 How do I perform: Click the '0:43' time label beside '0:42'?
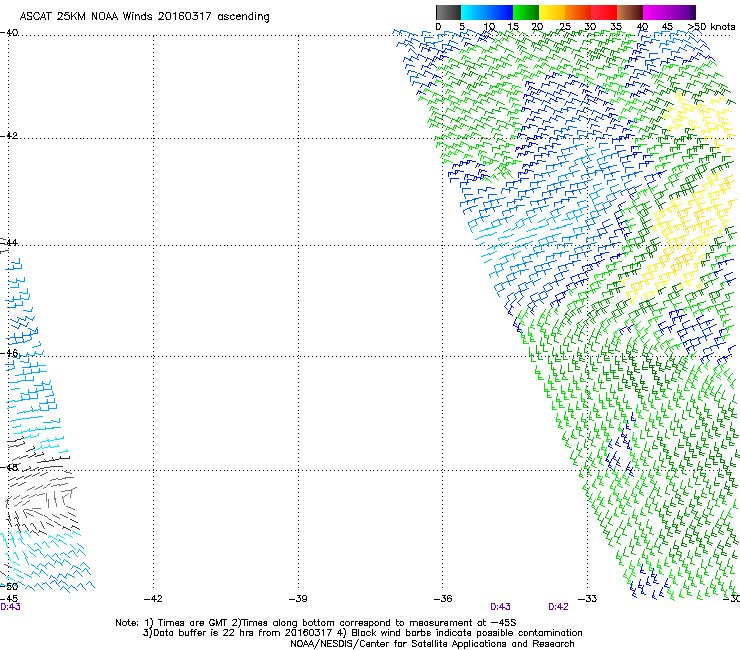(x=500, y=607)
